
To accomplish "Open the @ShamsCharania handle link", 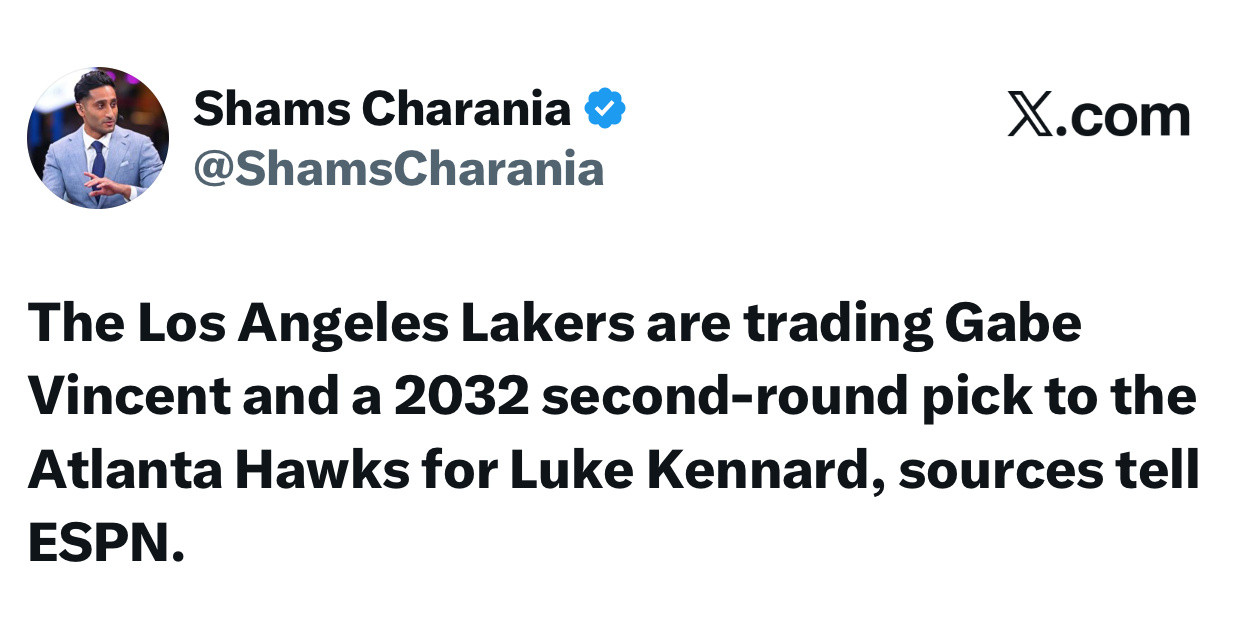I will (x=398, y=169).
